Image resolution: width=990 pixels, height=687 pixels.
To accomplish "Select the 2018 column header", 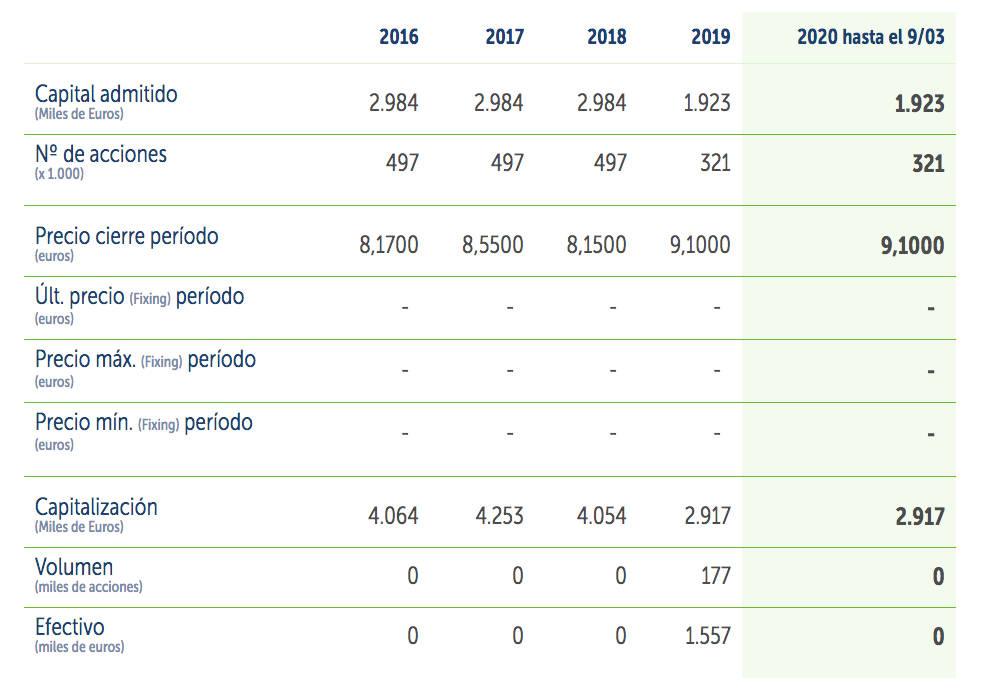I will click(x=607, y=37).
